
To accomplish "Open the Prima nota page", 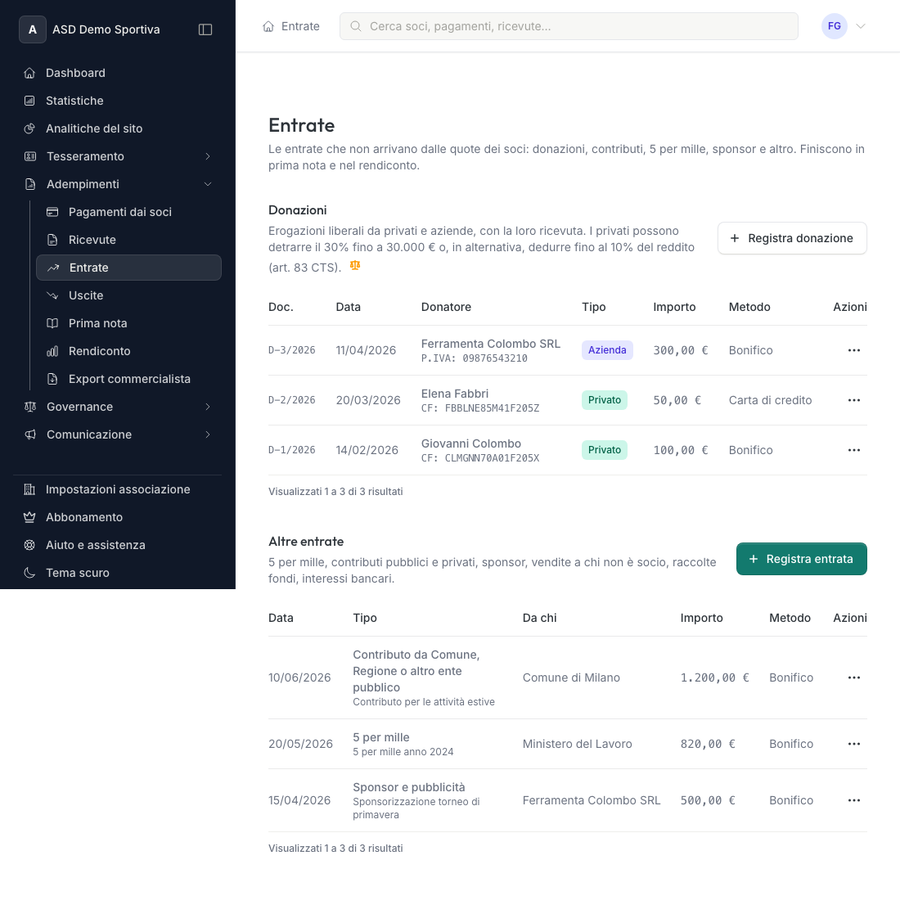I will point(129,324).
